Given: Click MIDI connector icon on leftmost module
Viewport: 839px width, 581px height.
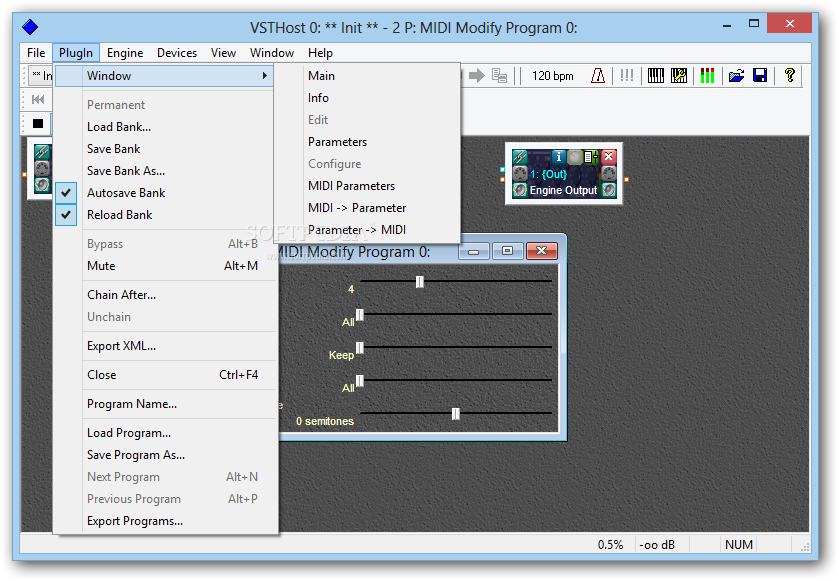Looking at the screenshot, I should (42, 169).
